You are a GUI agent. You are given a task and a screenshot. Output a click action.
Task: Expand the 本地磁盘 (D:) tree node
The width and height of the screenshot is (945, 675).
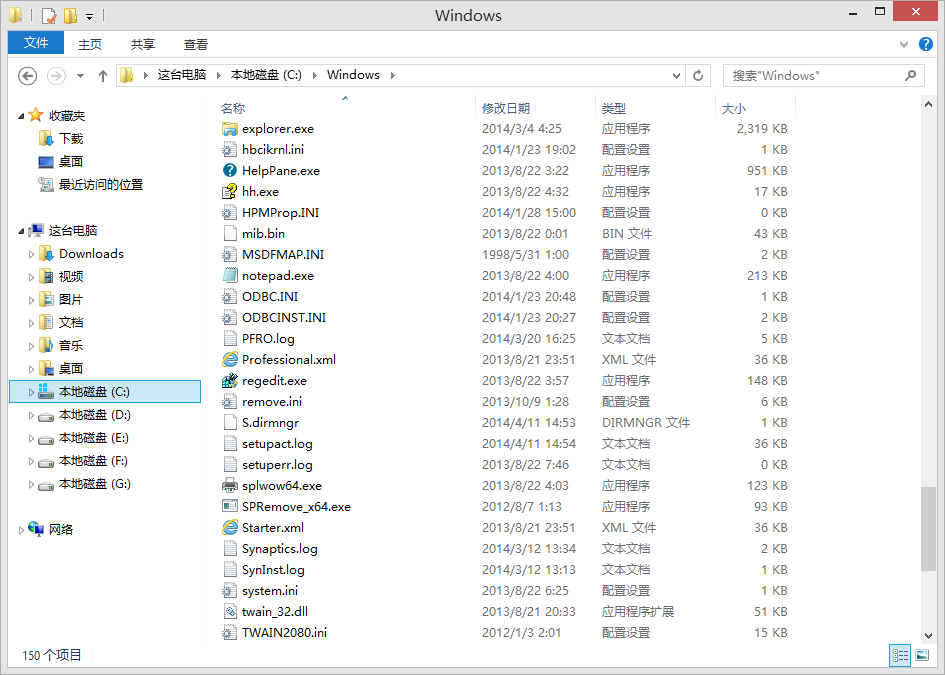[x=31, y=415]
